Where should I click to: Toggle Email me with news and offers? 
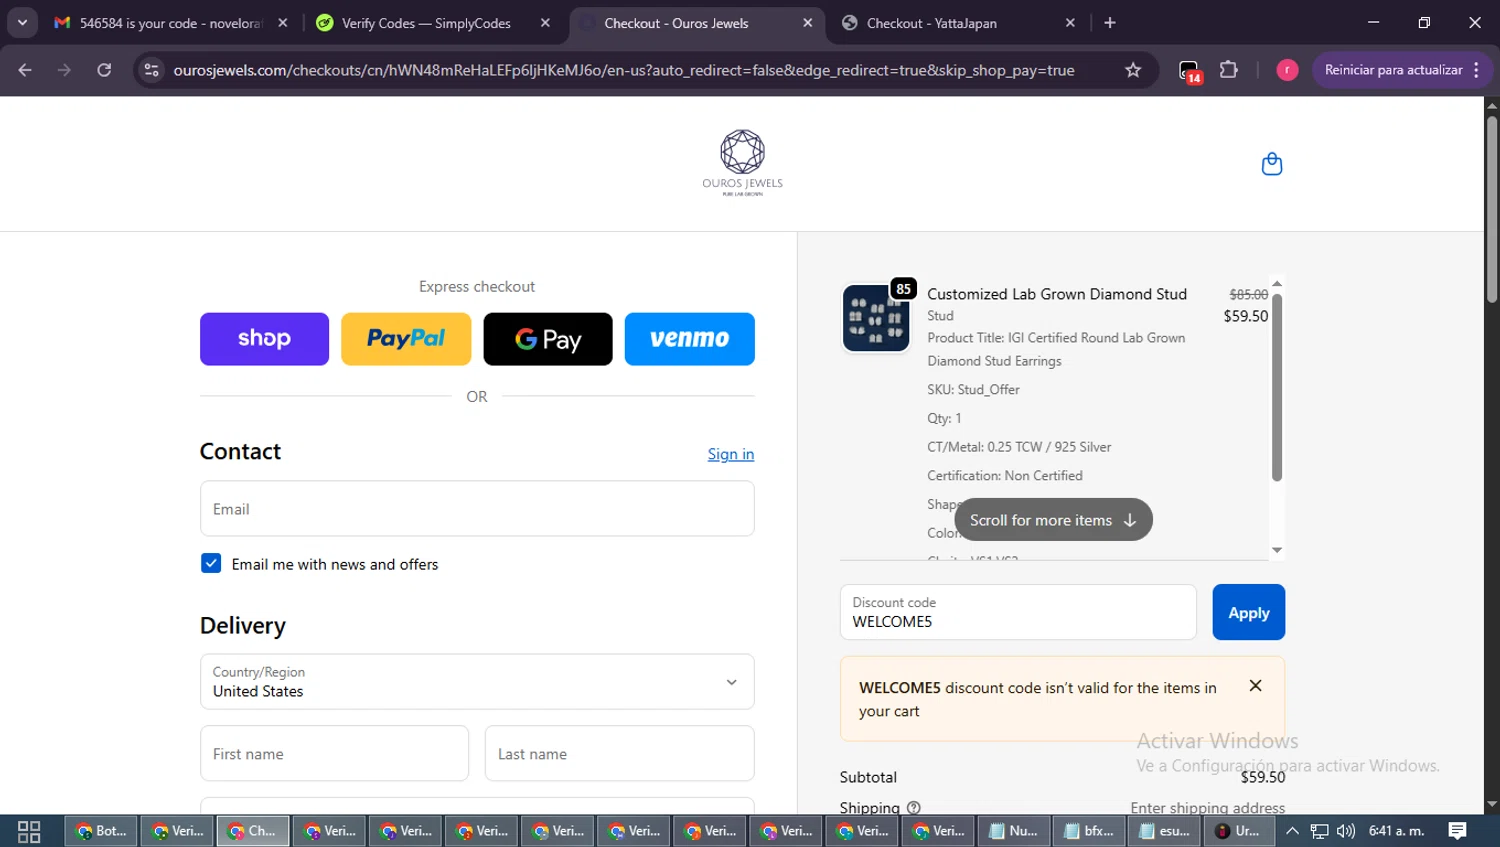pyautogui.click(x=211, y=564)
